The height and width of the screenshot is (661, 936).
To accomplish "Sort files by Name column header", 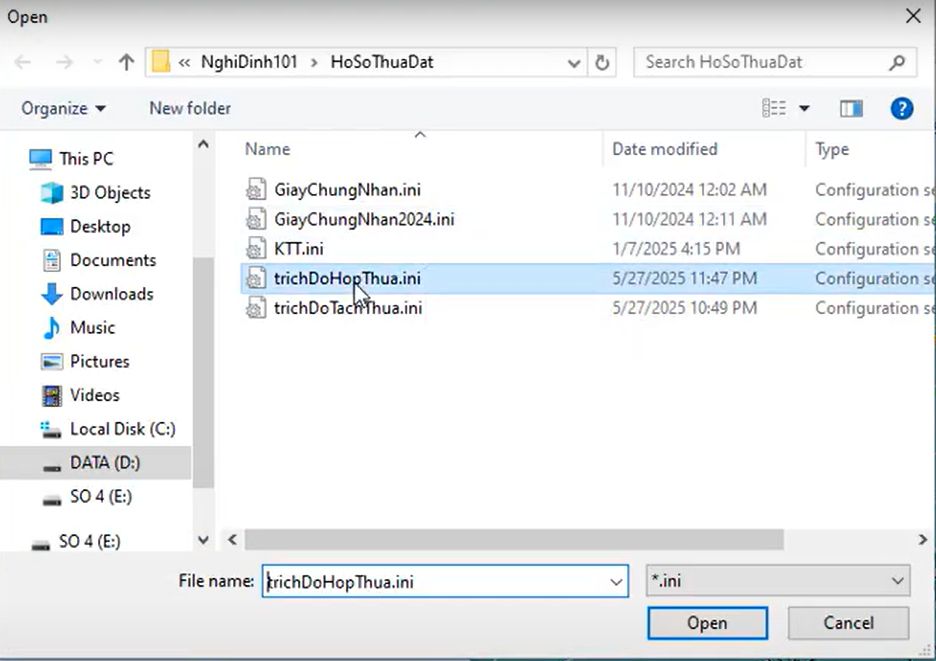I will [x=268, y=149].
